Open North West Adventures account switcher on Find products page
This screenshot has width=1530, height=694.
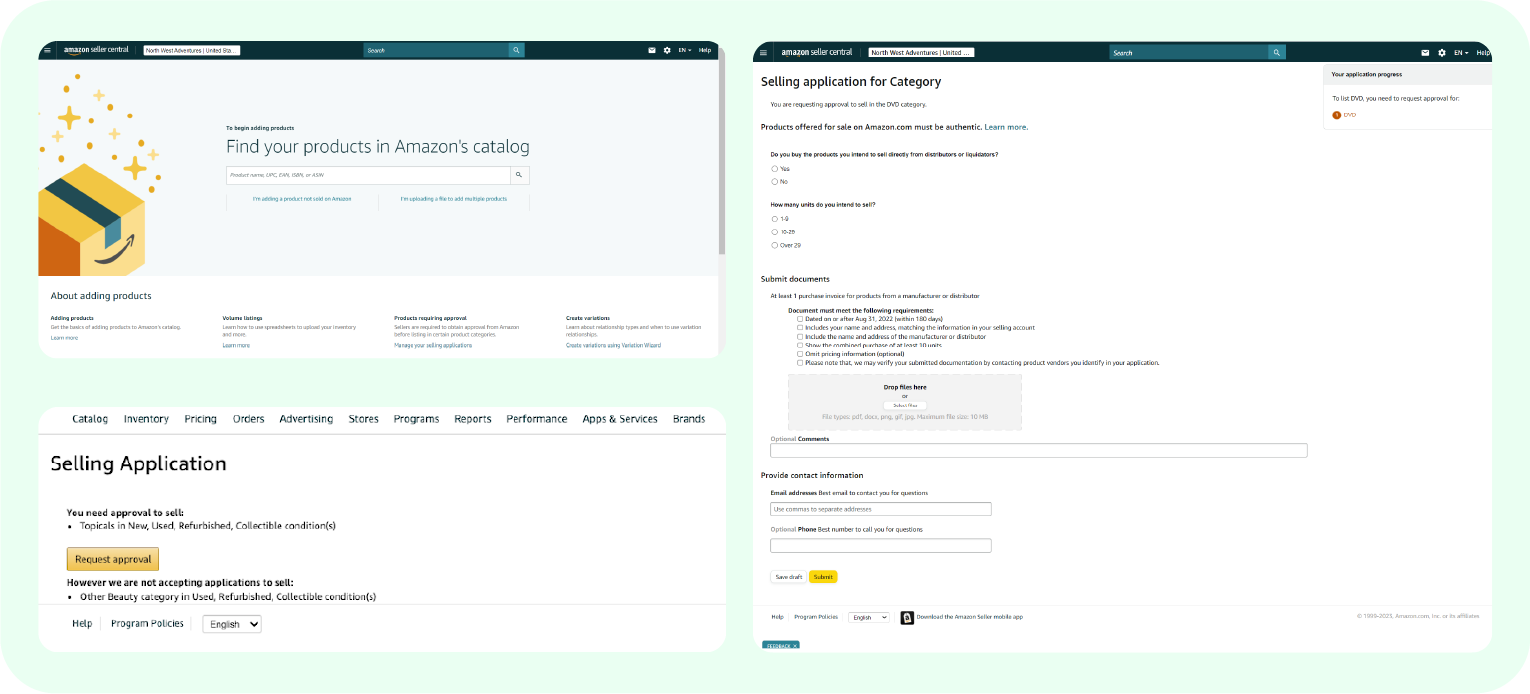pos(192,50)
